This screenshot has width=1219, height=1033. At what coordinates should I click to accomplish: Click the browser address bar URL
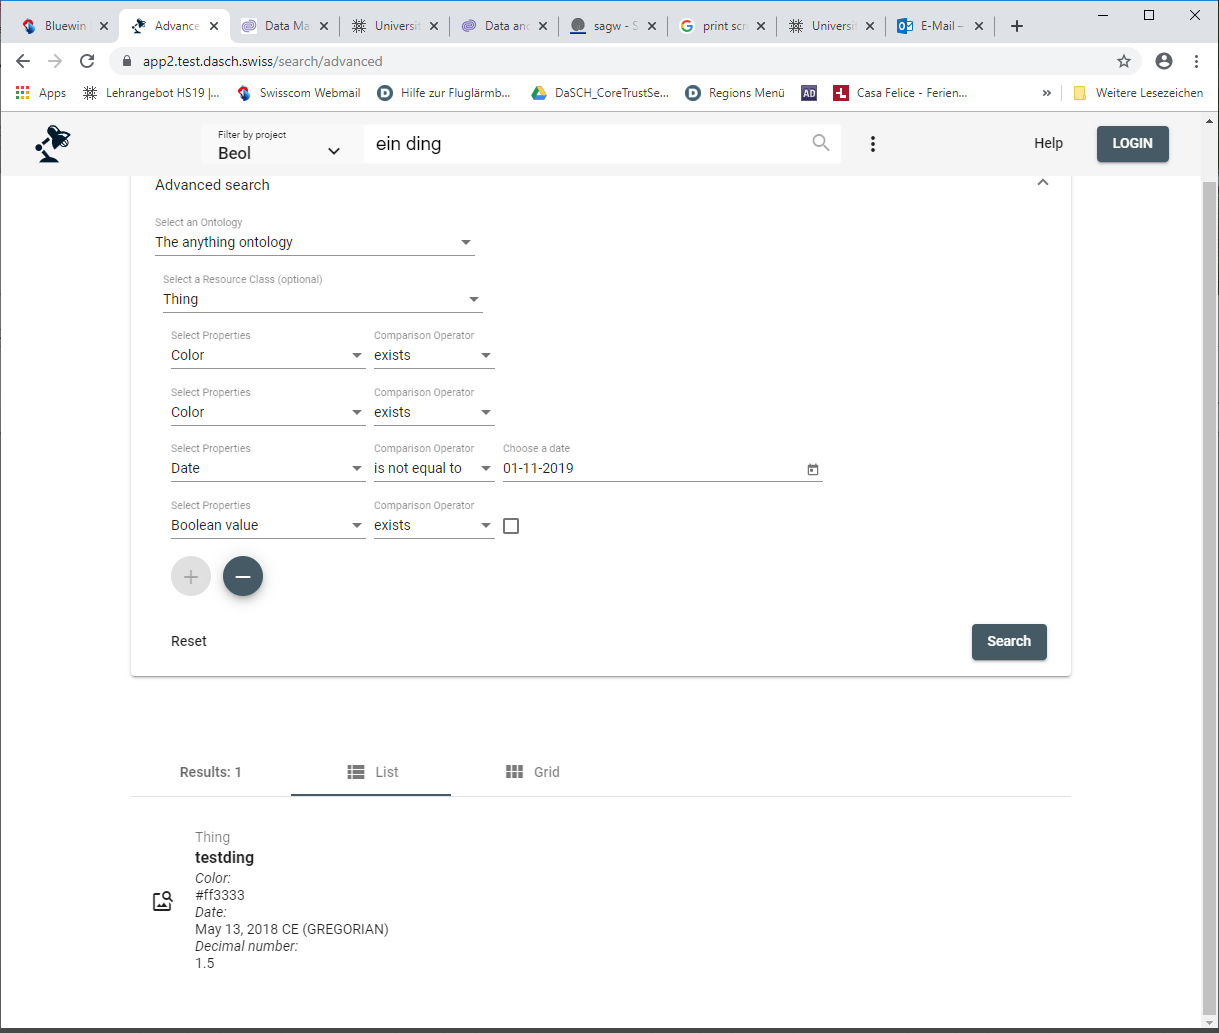pyautogui.click(x=262, y=61)
